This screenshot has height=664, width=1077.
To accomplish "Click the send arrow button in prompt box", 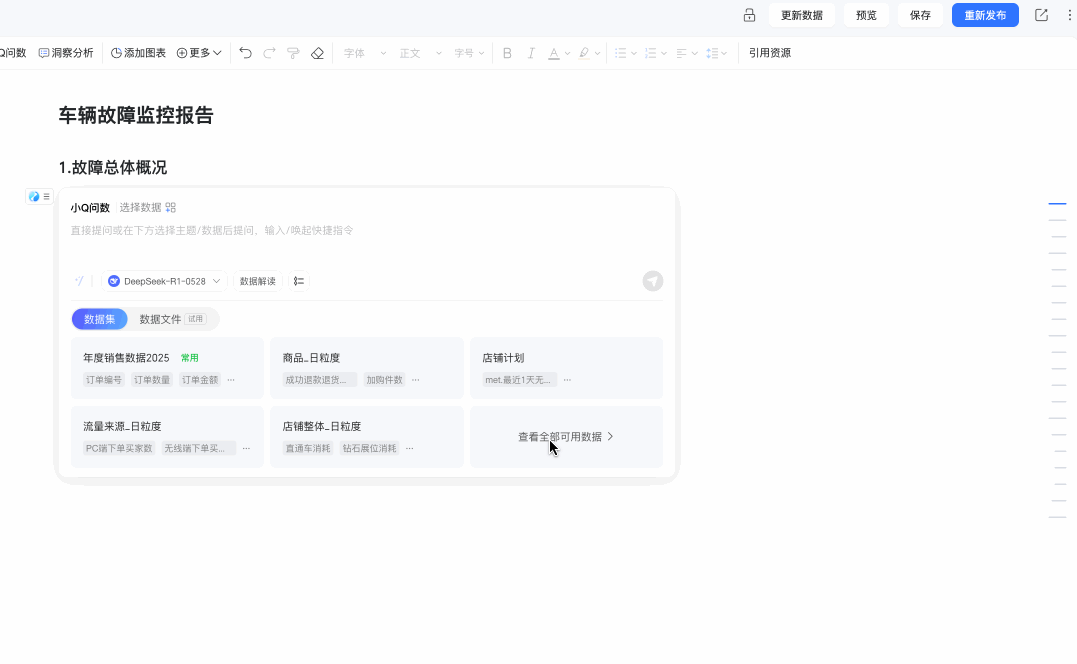I will 653,281.
